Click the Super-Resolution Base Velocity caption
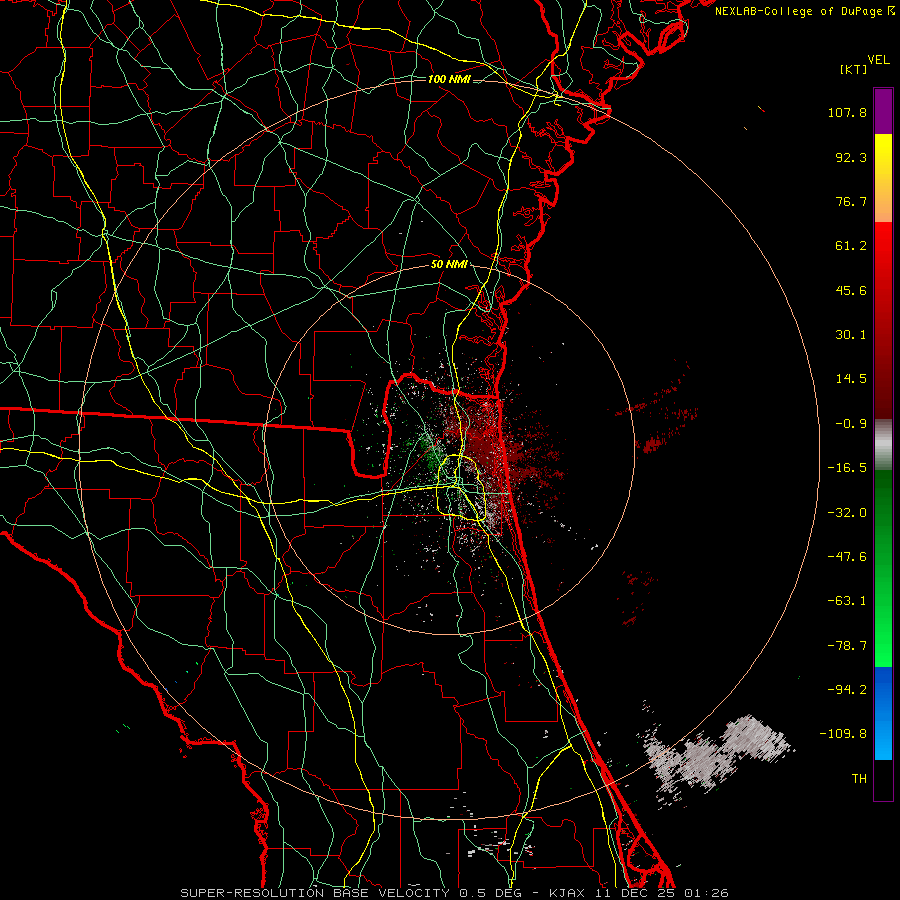This screenshot has height=900, width=900. tap(454, 893)
